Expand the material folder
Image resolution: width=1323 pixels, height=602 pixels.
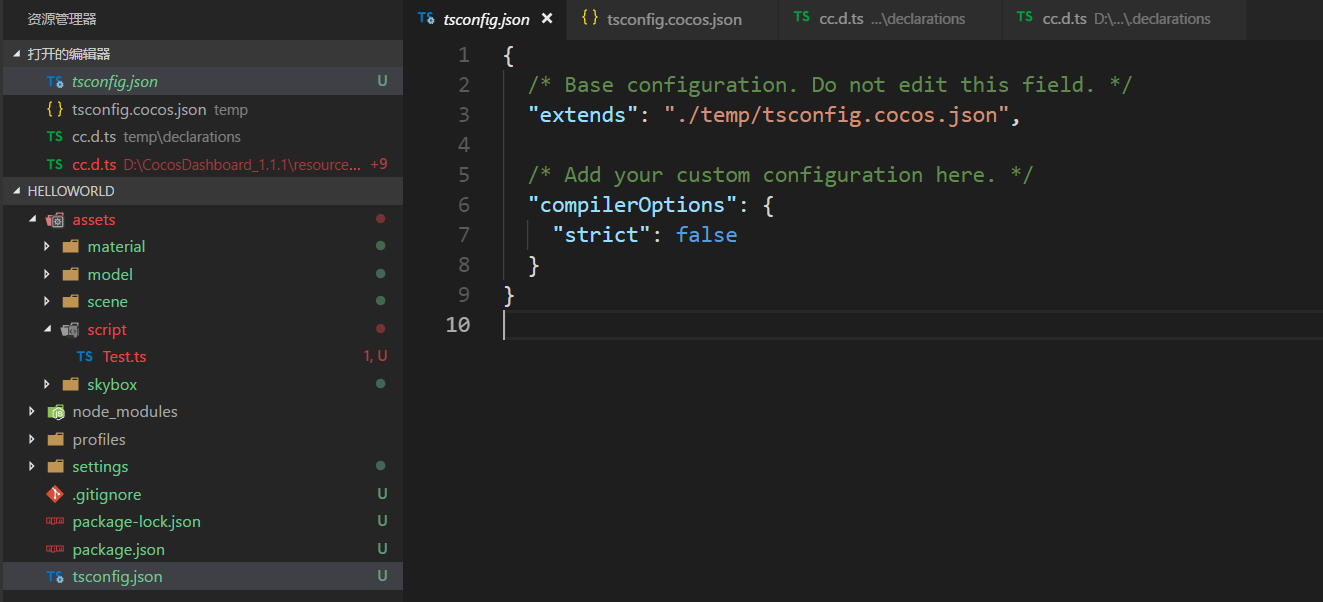click(x=47, y=247)
